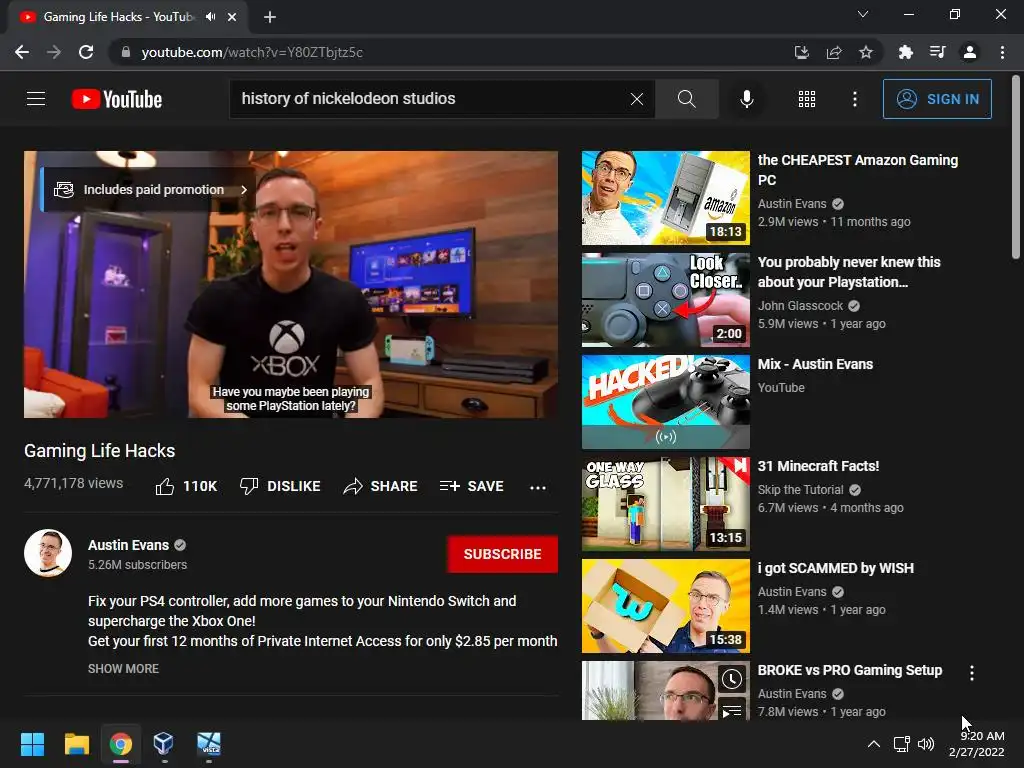Open the Vista taskbar app icon
Image resolution: width=1024 pixels, height=768 pixels.
[209, 744]
